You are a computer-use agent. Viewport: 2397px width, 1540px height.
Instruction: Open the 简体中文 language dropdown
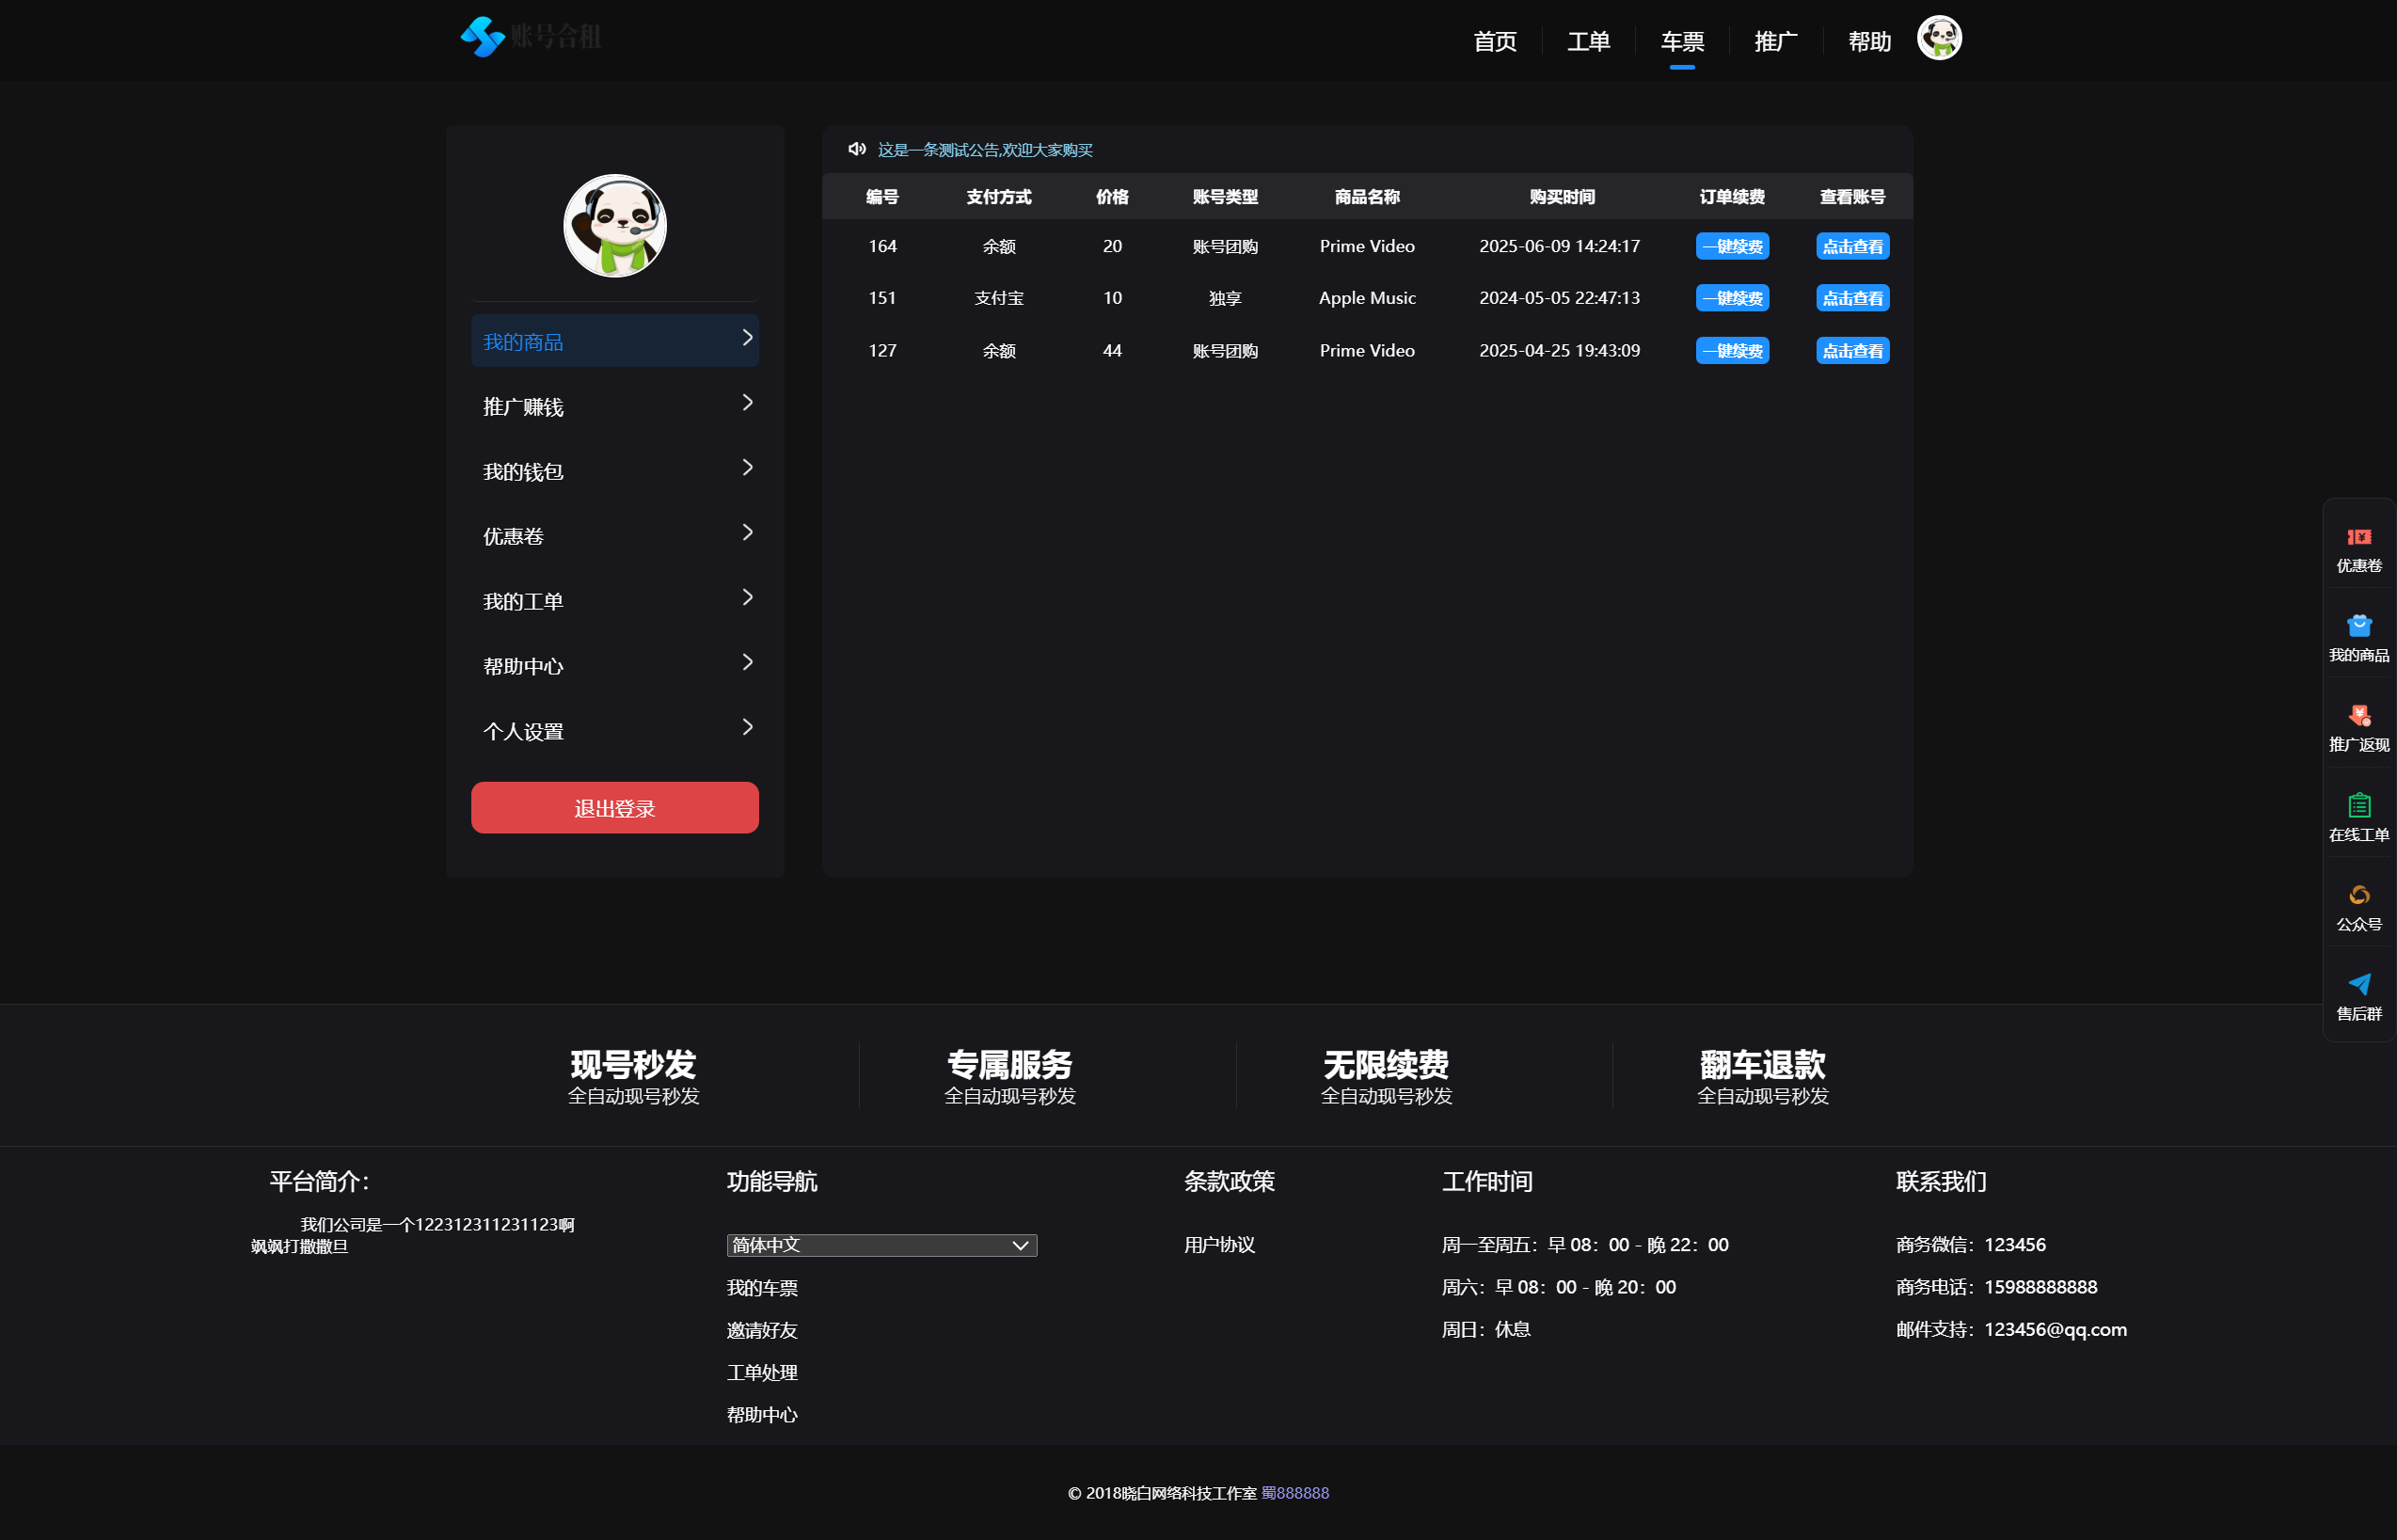881,1245
